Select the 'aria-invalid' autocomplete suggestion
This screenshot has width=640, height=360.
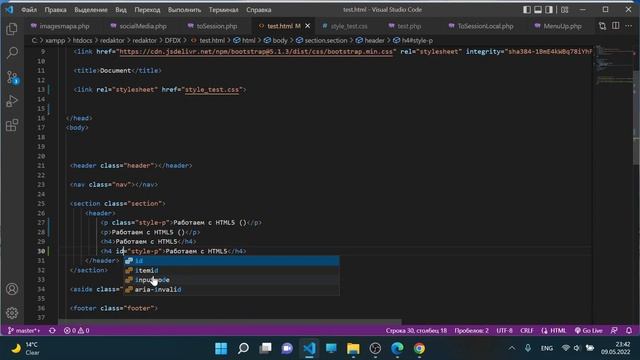[231, 289]
